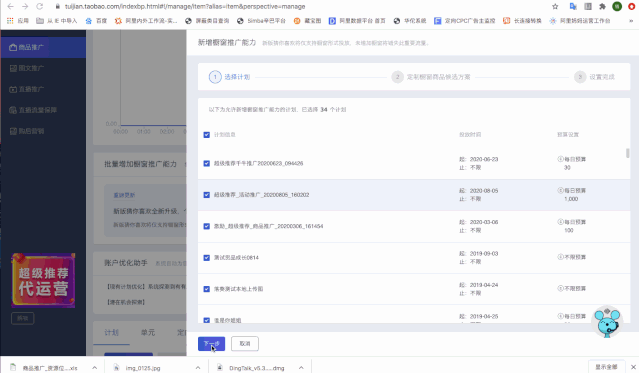
Task: Click the plan list vertical scrollbar thumb
Action: (x=628, y=153)
